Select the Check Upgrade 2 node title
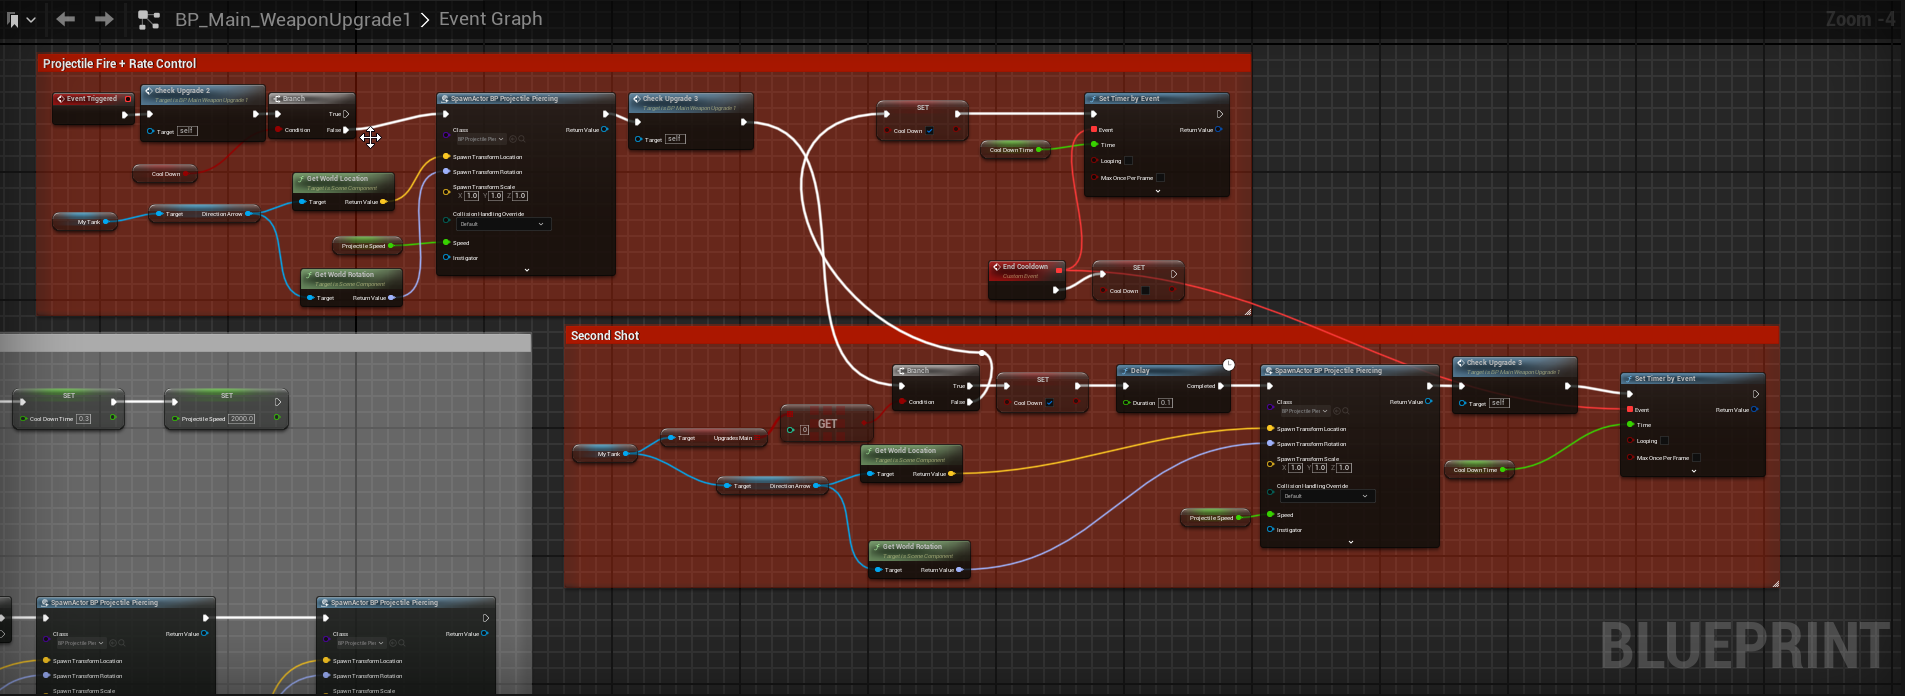The width and height of the screenshot is (1905, 696). tap(182, 90)
